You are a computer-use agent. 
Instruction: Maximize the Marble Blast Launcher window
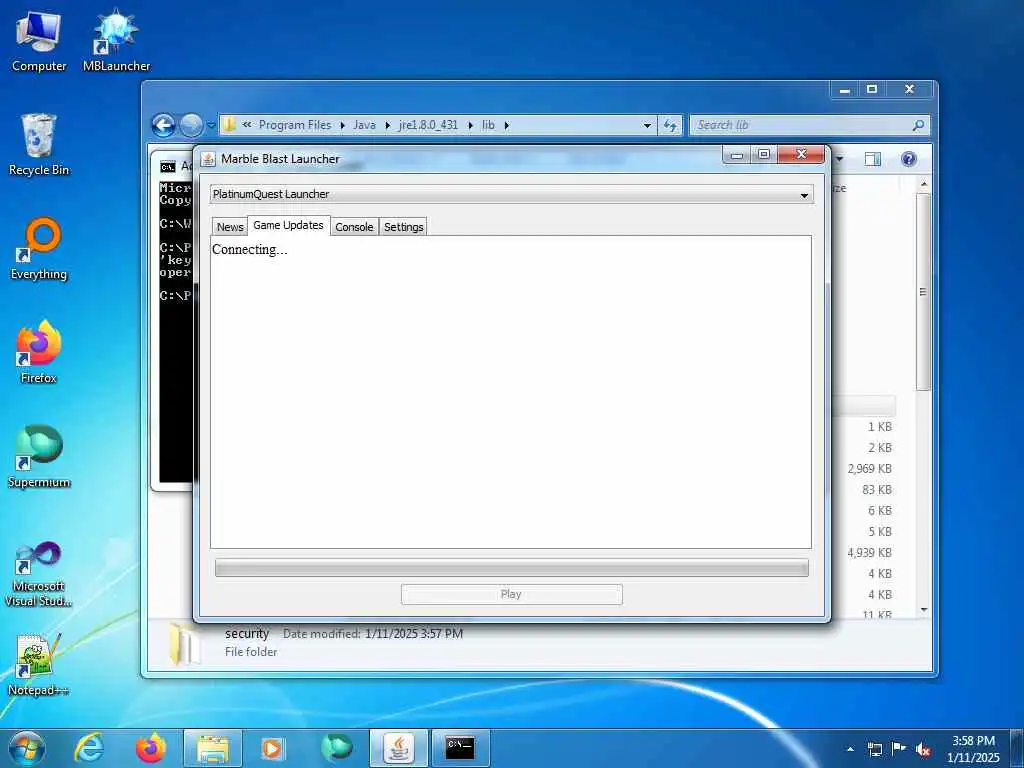pyautogui.click(x=763, y=155)
